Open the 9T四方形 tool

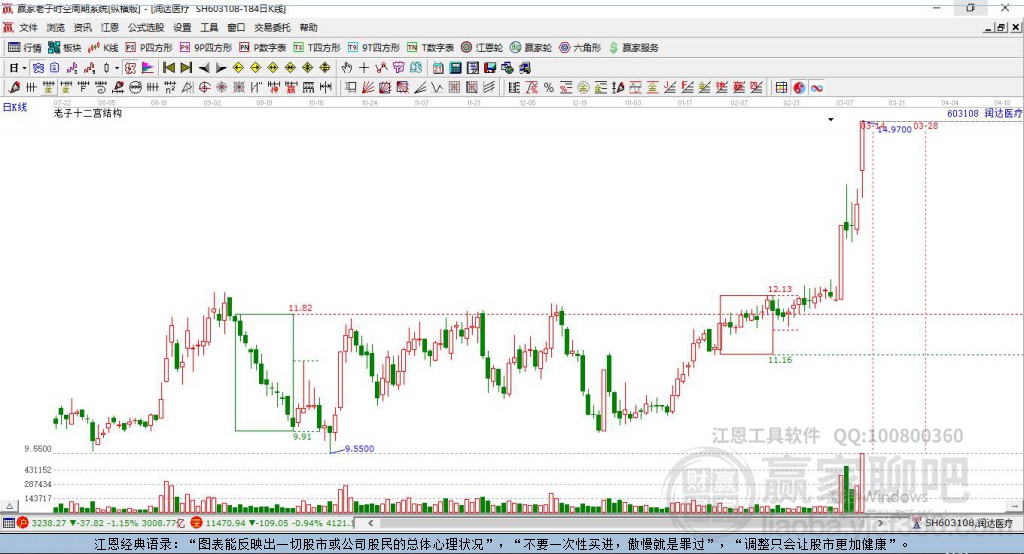[x=374, y=48]
